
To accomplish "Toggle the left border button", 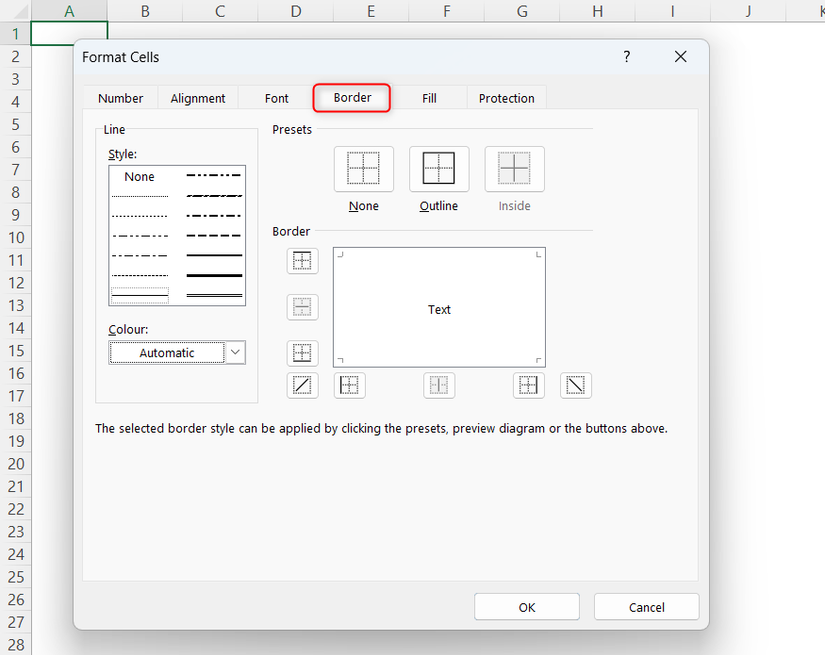I will pos(349,385).
